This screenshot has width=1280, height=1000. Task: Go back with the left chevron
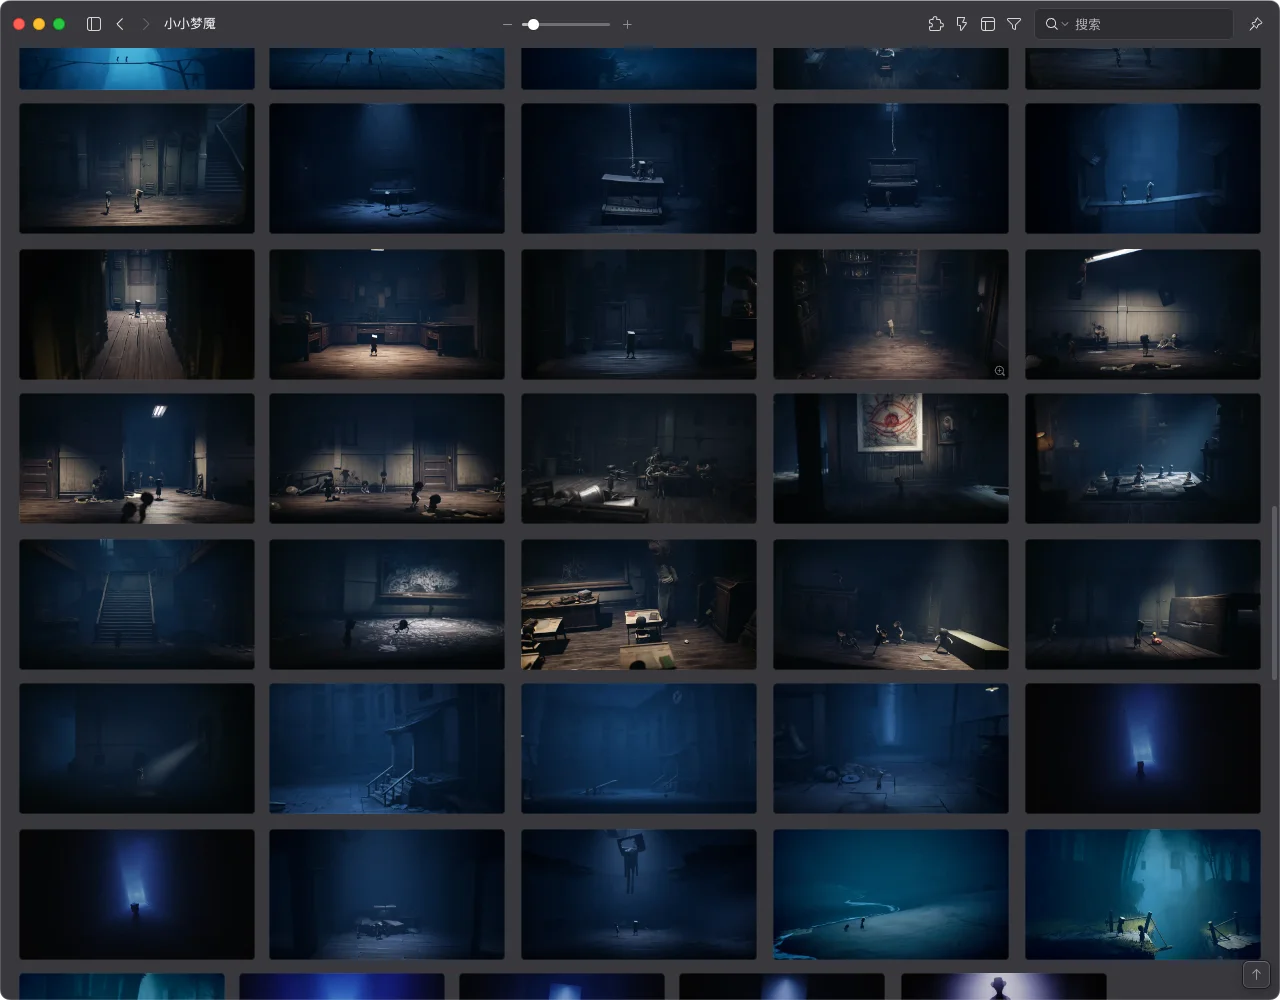pos(120,24)
